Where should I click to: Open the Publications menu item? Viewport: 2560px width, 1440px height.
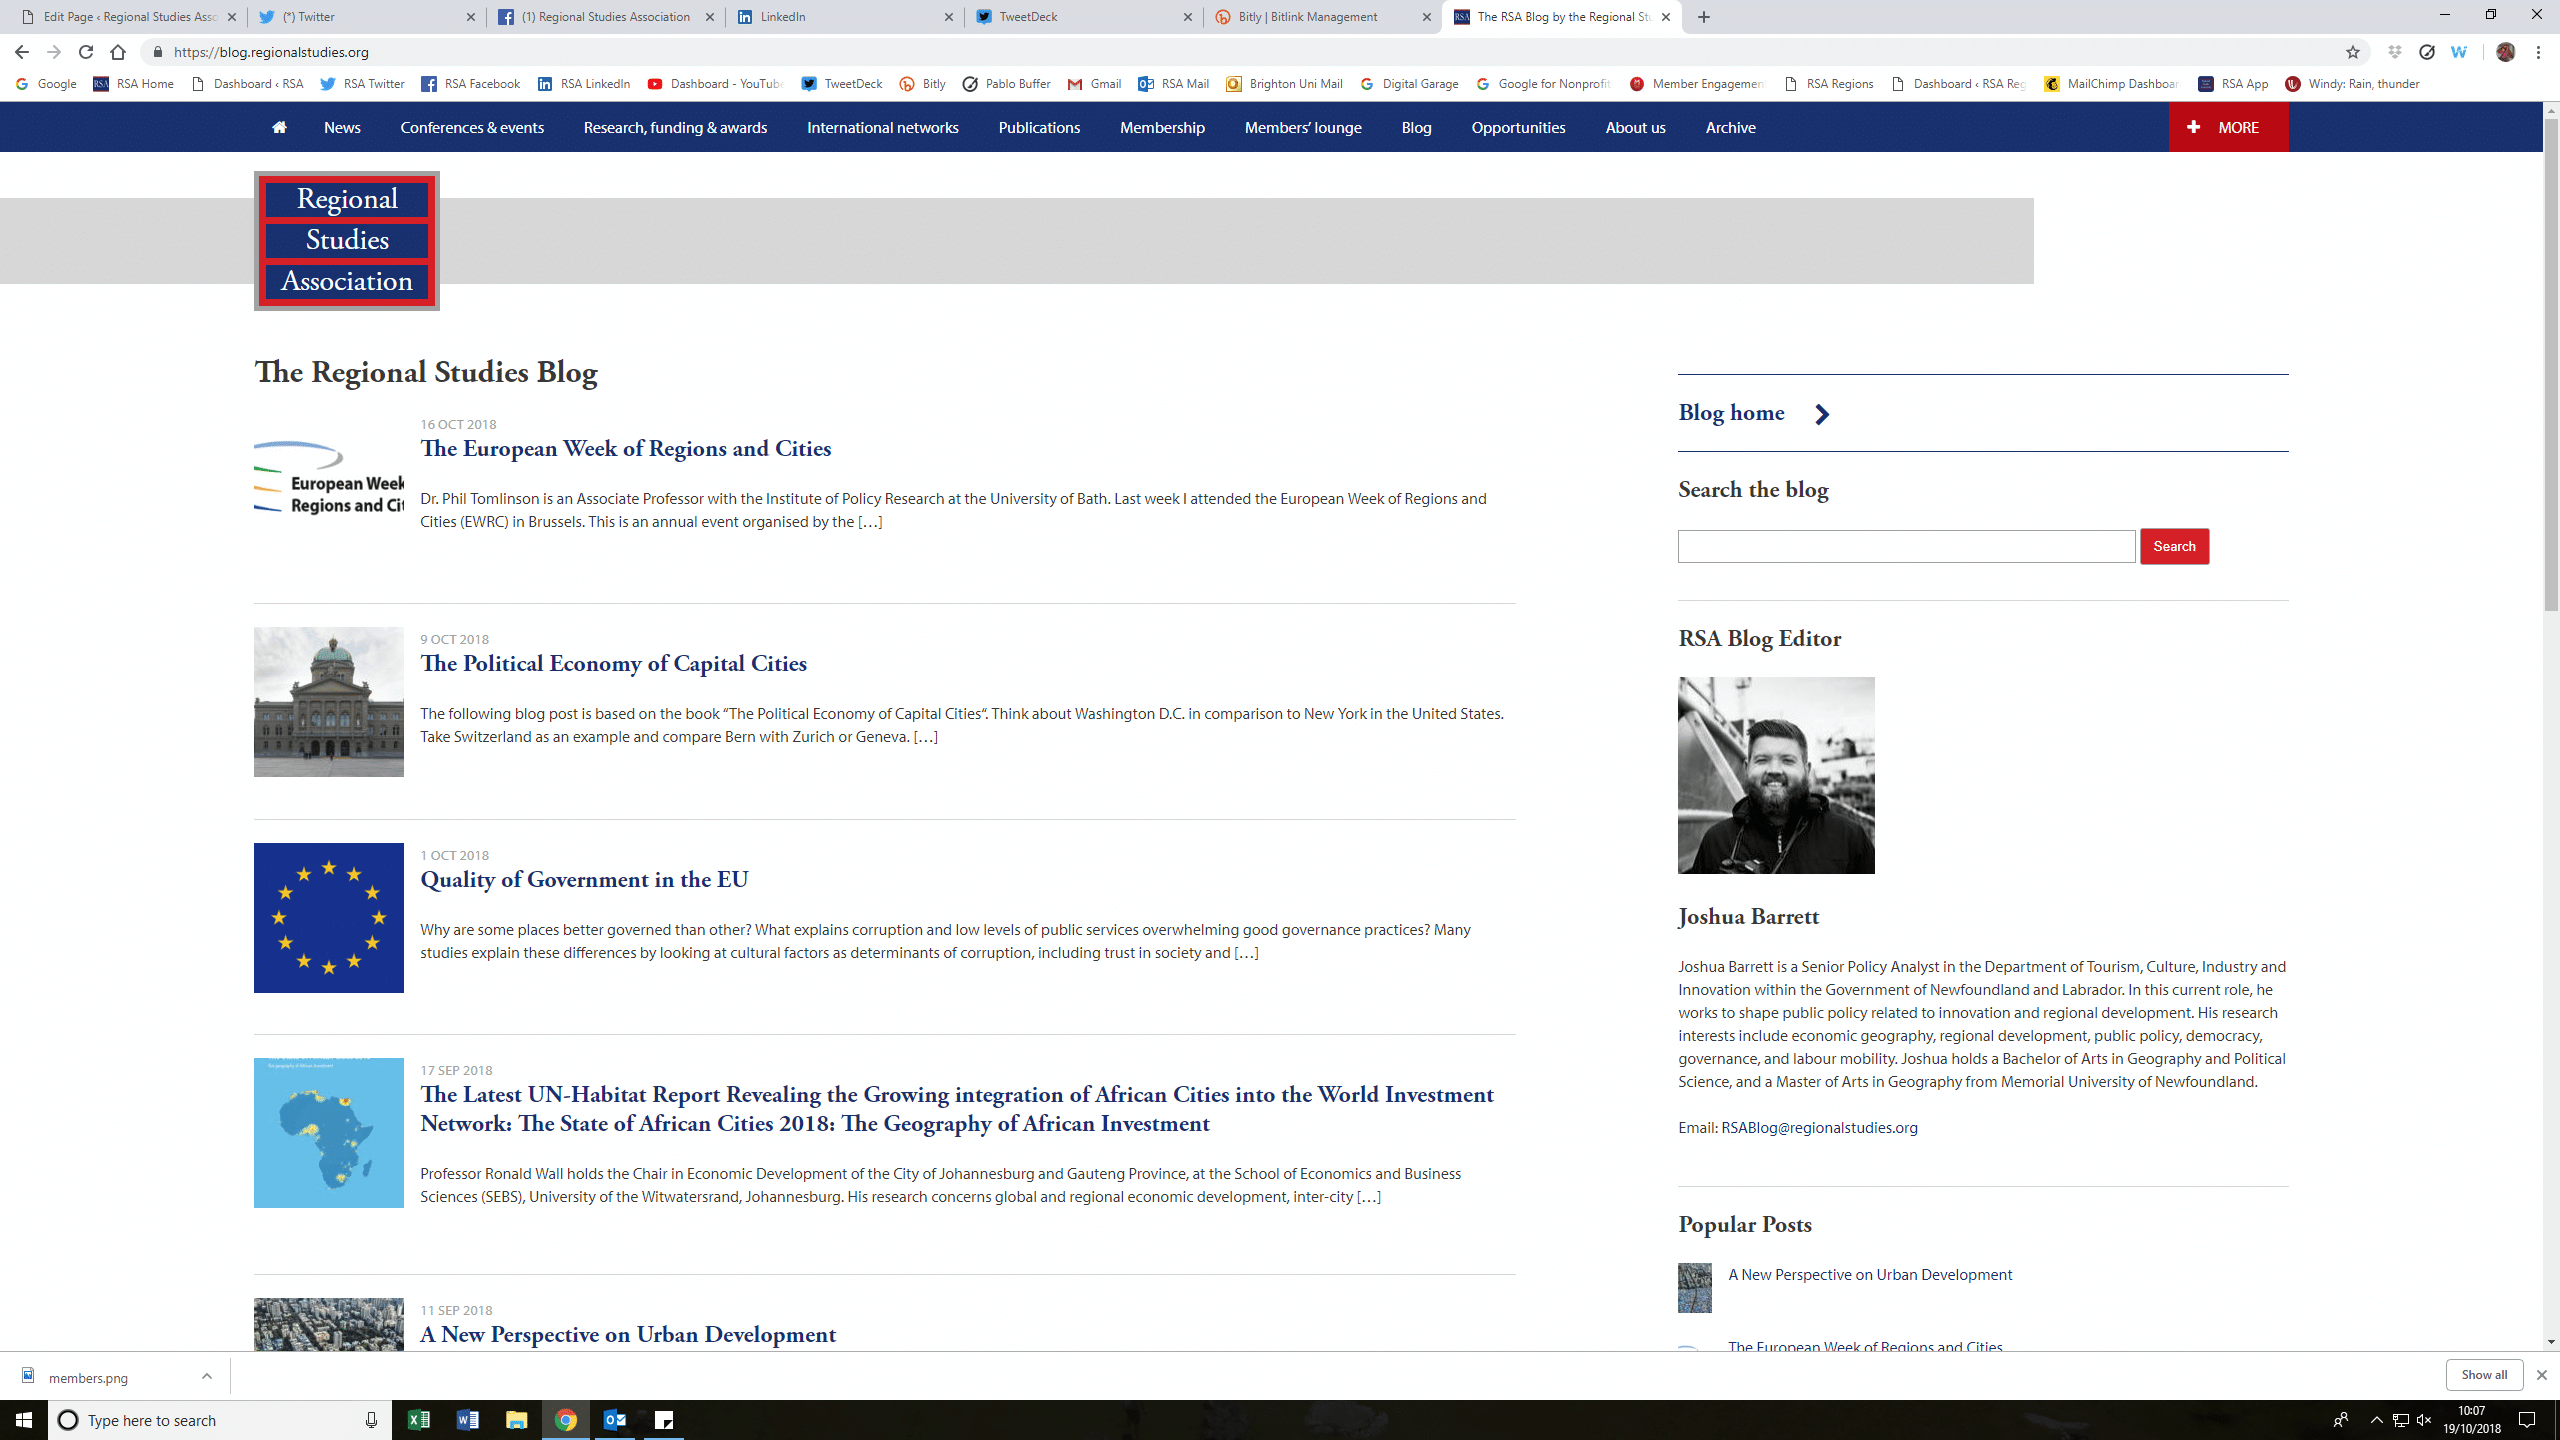(x=1039, y=127)
